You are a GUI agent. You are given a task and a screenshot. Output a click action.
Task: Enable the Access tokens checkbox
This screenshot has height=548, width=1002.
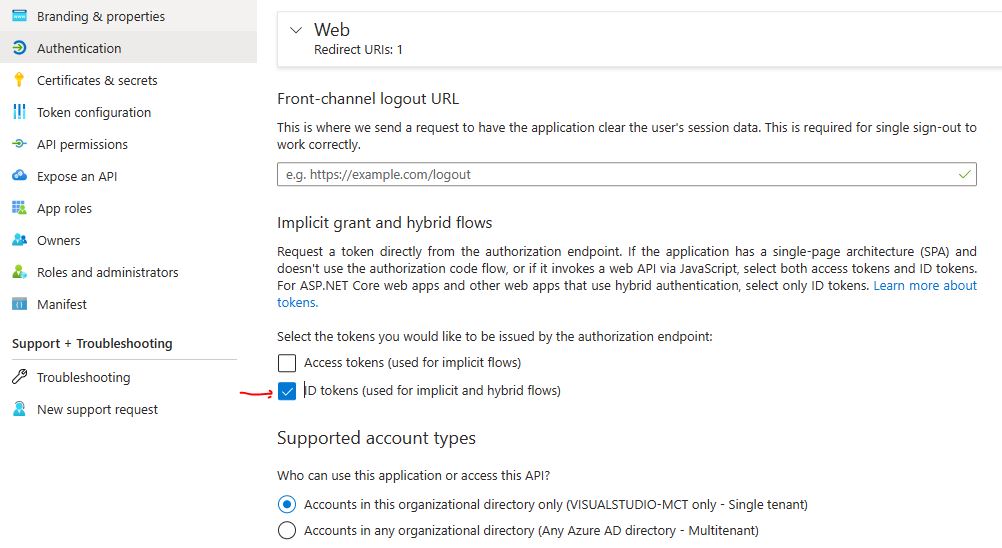287,363
